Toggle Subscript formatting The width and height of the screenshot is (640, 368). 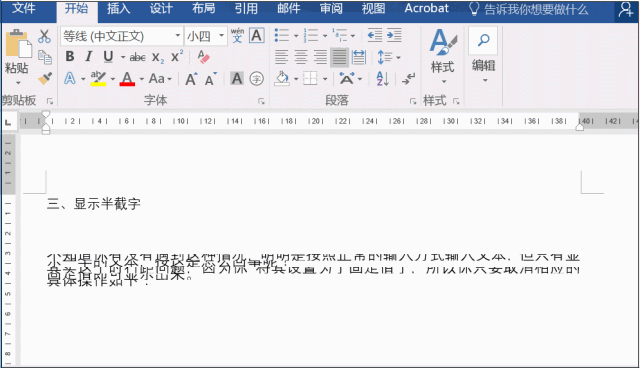tap(158, 57)
